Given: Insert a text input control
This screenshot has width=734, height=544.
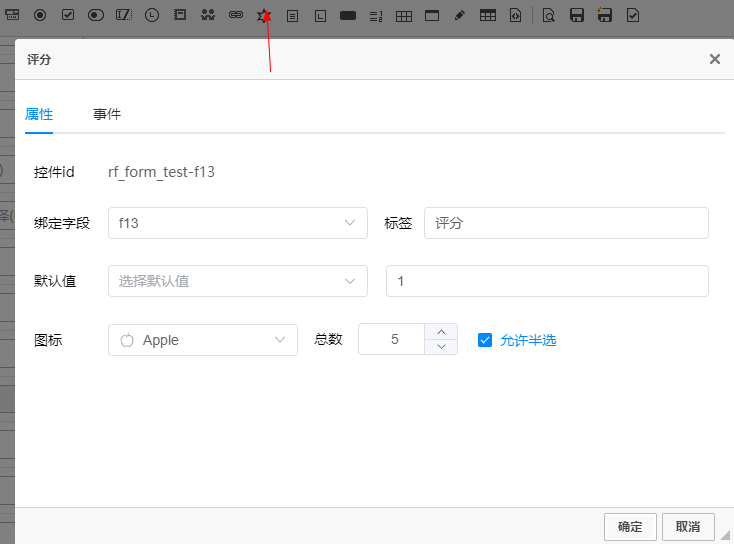Looking at the screenshot, I should point(124,15).
